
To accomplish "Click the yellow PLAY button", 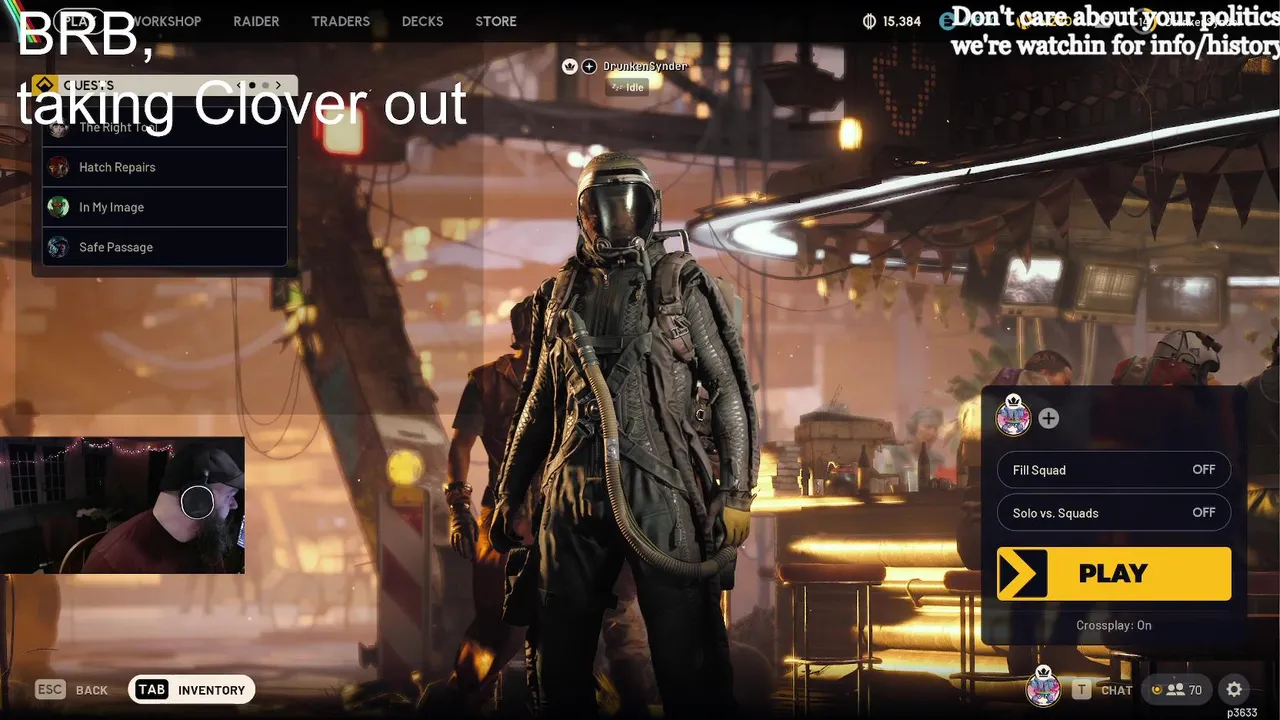I will (1113, 573).
